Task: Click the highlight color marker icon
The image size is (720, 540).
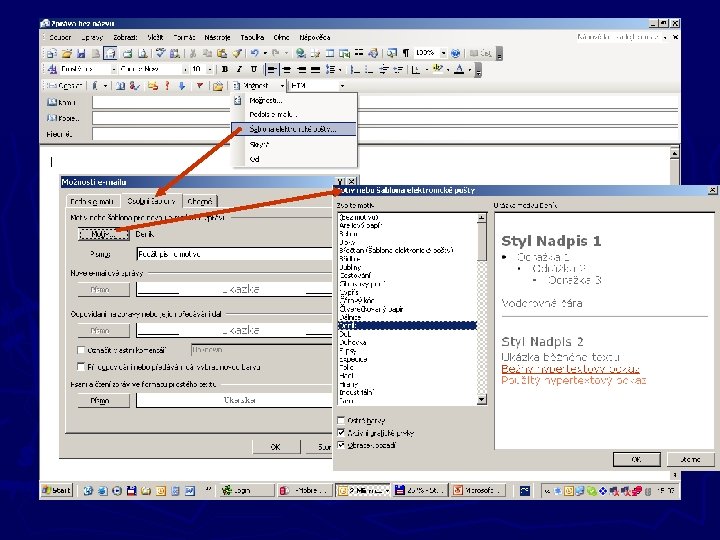Action: [438, 69]
